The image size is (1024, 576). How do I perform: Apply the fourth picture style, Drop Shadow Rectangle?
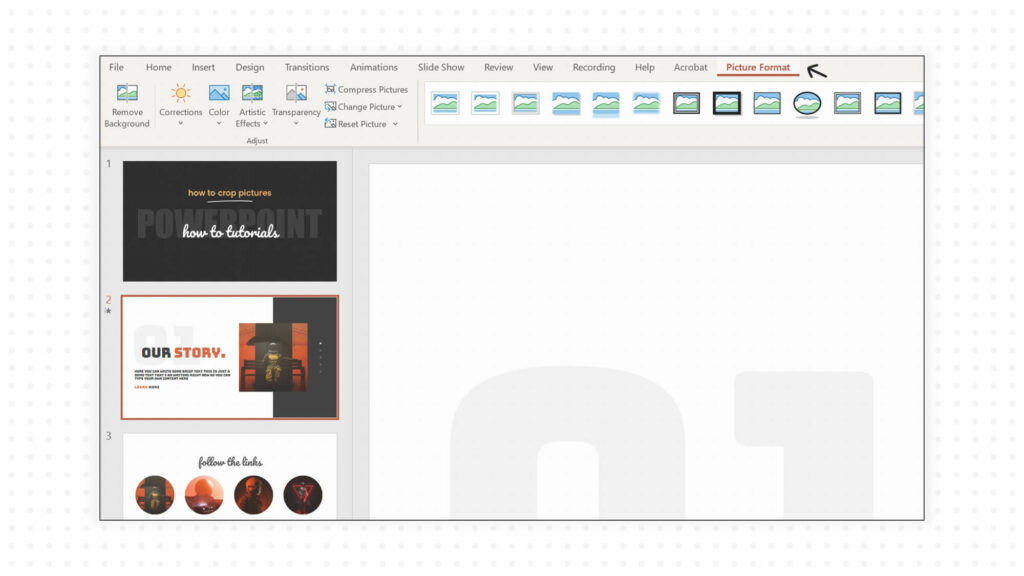(566, 103)
